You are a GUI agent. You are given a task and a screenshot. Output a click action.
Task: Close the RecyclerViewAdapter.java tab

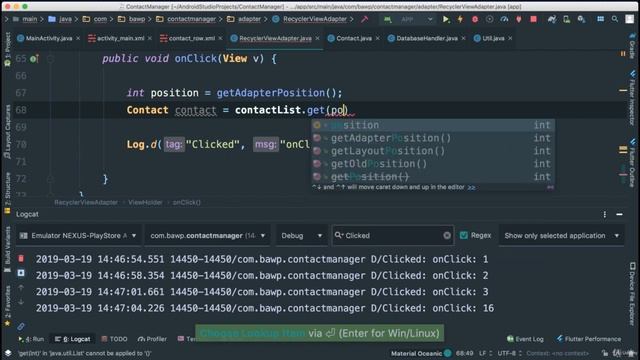[x=317, y=38]
